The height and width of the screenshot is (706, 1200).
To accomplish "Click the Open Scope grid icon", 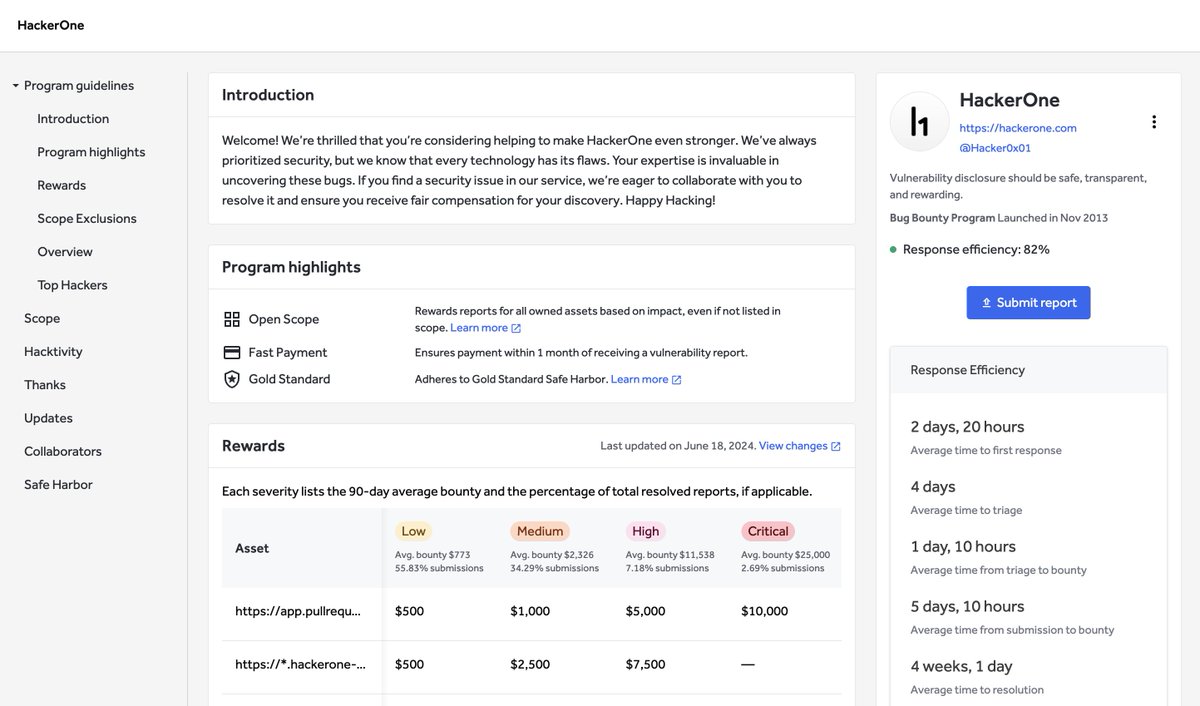I will tap(231, 318).
